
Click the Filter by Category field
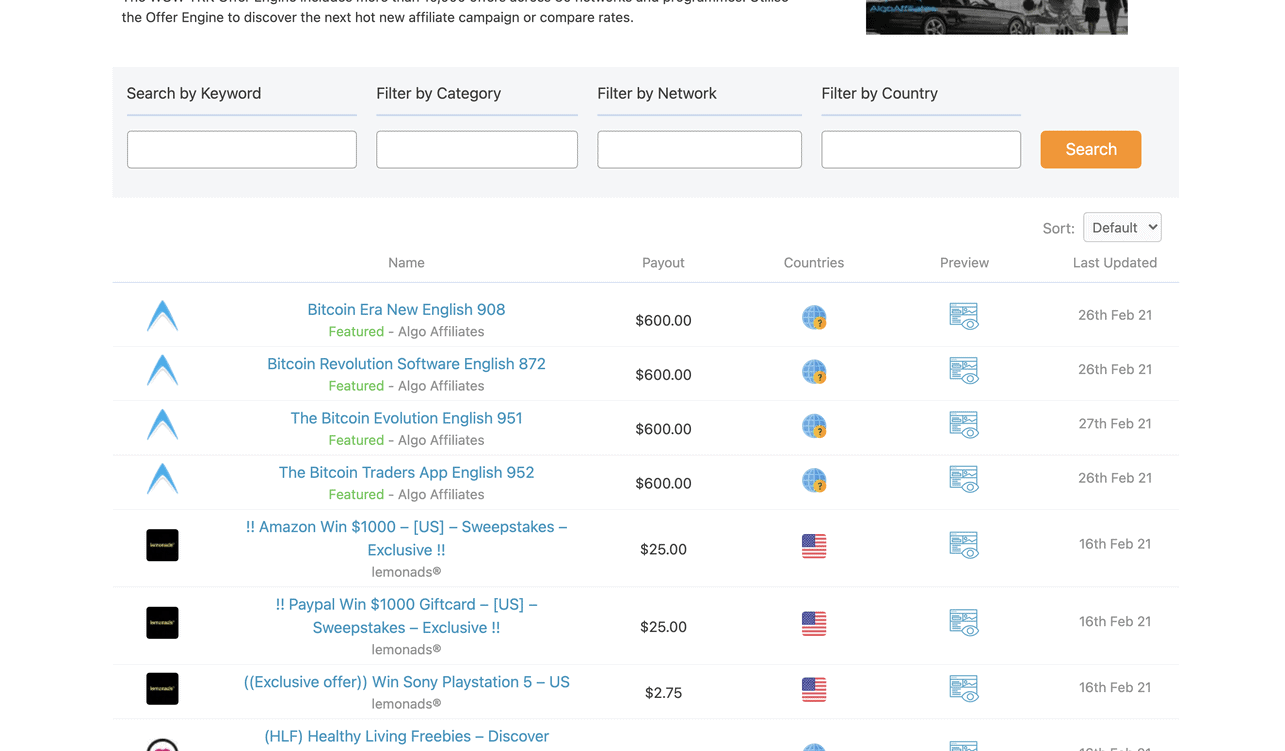coord(477,149)
